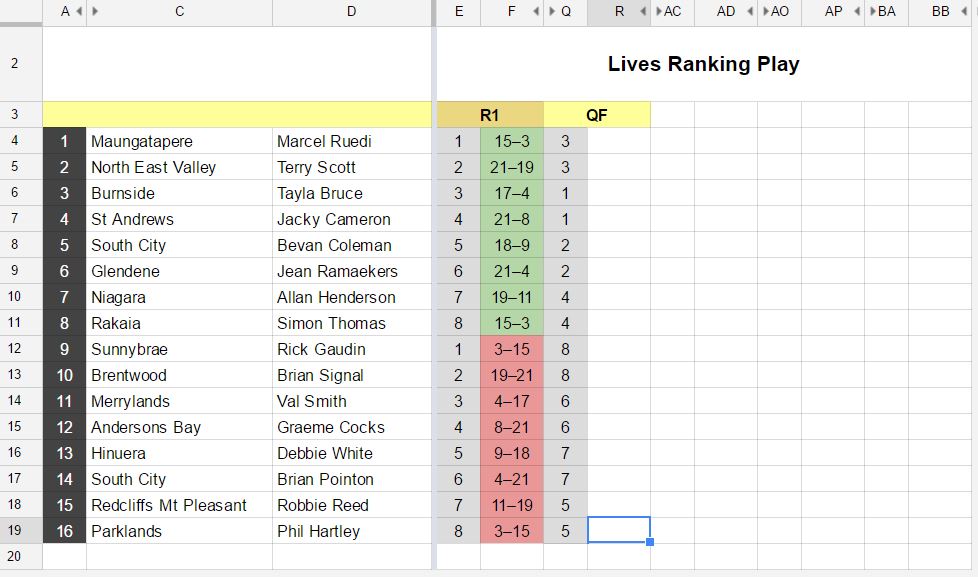This screenshot has height=577, width=978.
Task: Select the R1 header cell
Action: pyautogui.click(x=488, y=114)
